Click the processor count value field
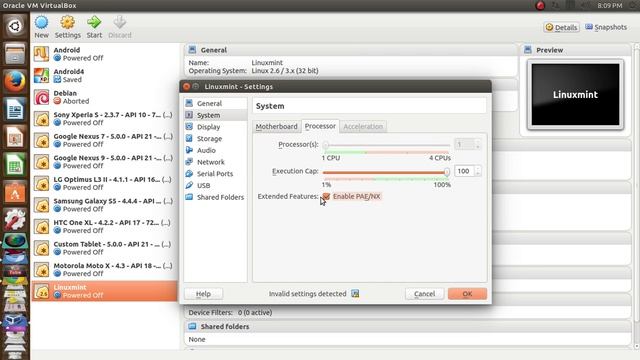 coord(464,144)
